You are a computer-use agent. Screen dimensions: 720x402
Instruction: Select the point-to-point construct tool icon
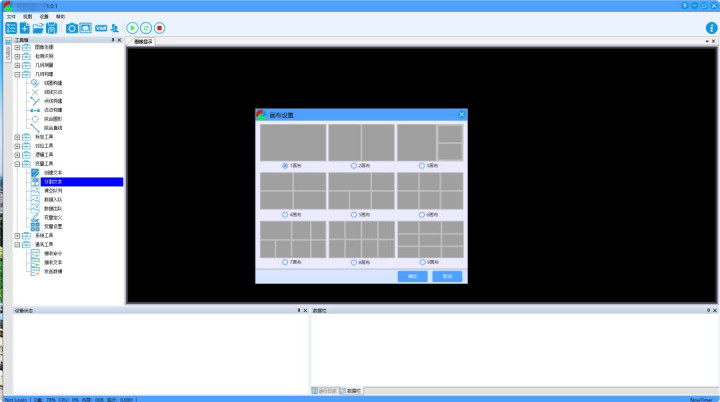point(35,110)
